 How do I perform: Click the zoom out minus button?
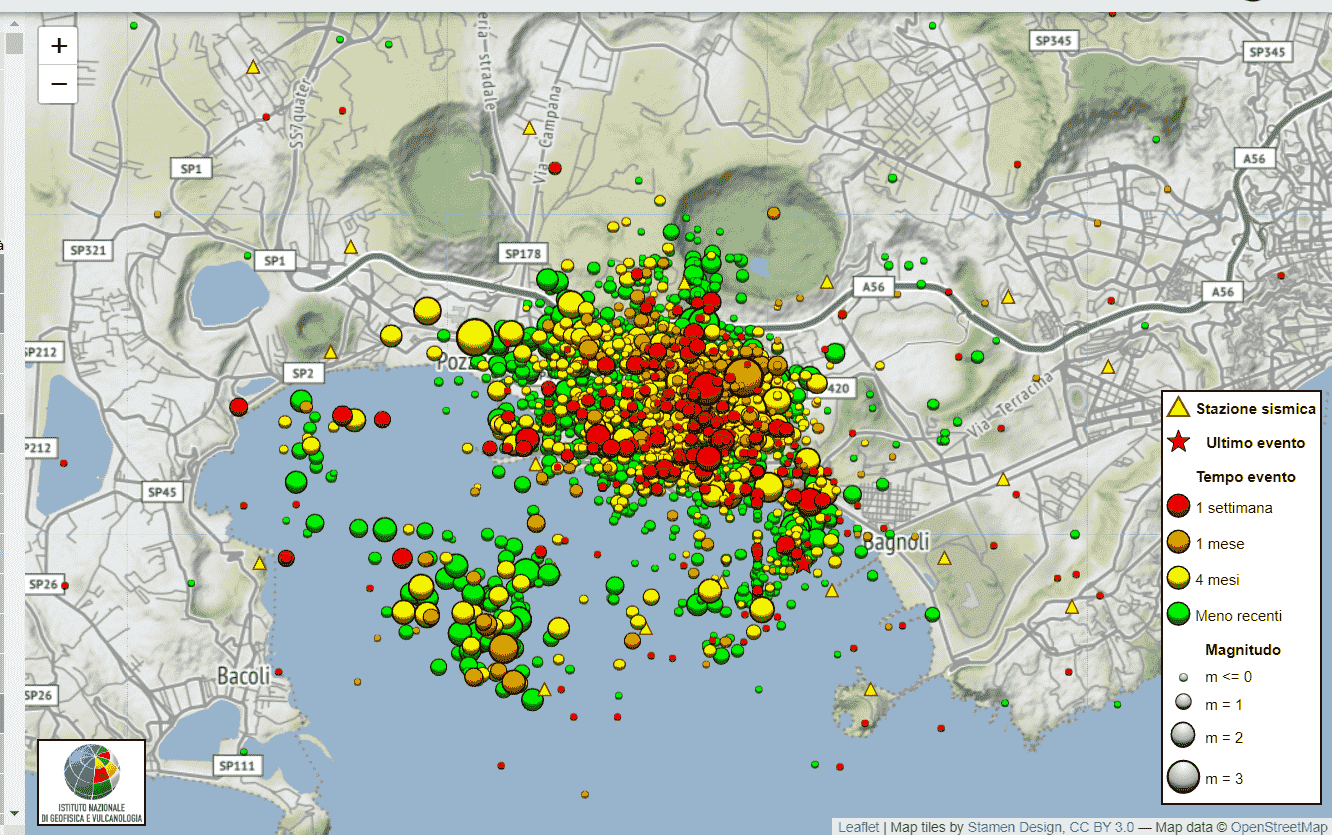pyautogui.click(x=59, y=84)
